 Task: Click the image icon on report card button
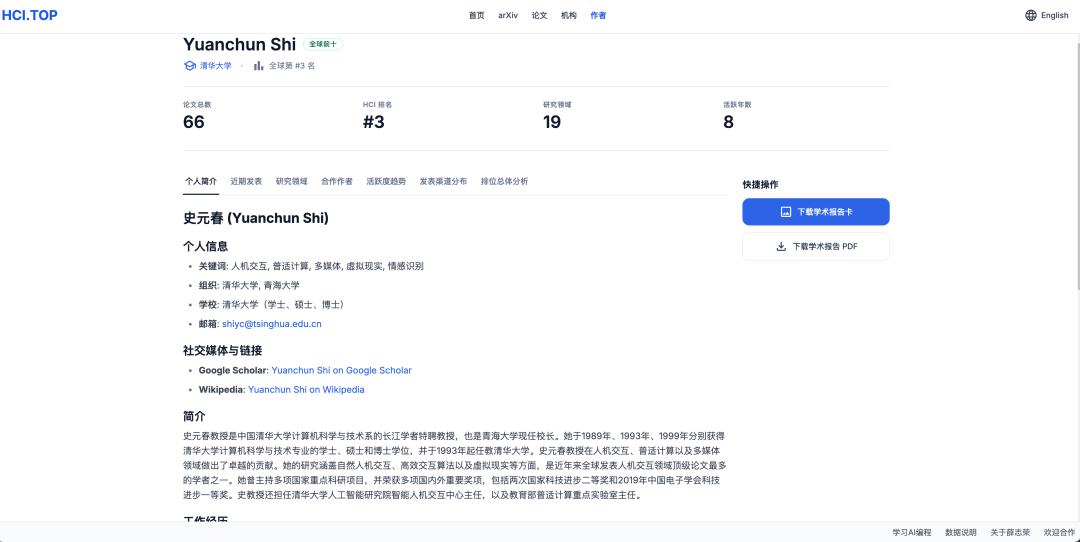[x=786, y=212]
